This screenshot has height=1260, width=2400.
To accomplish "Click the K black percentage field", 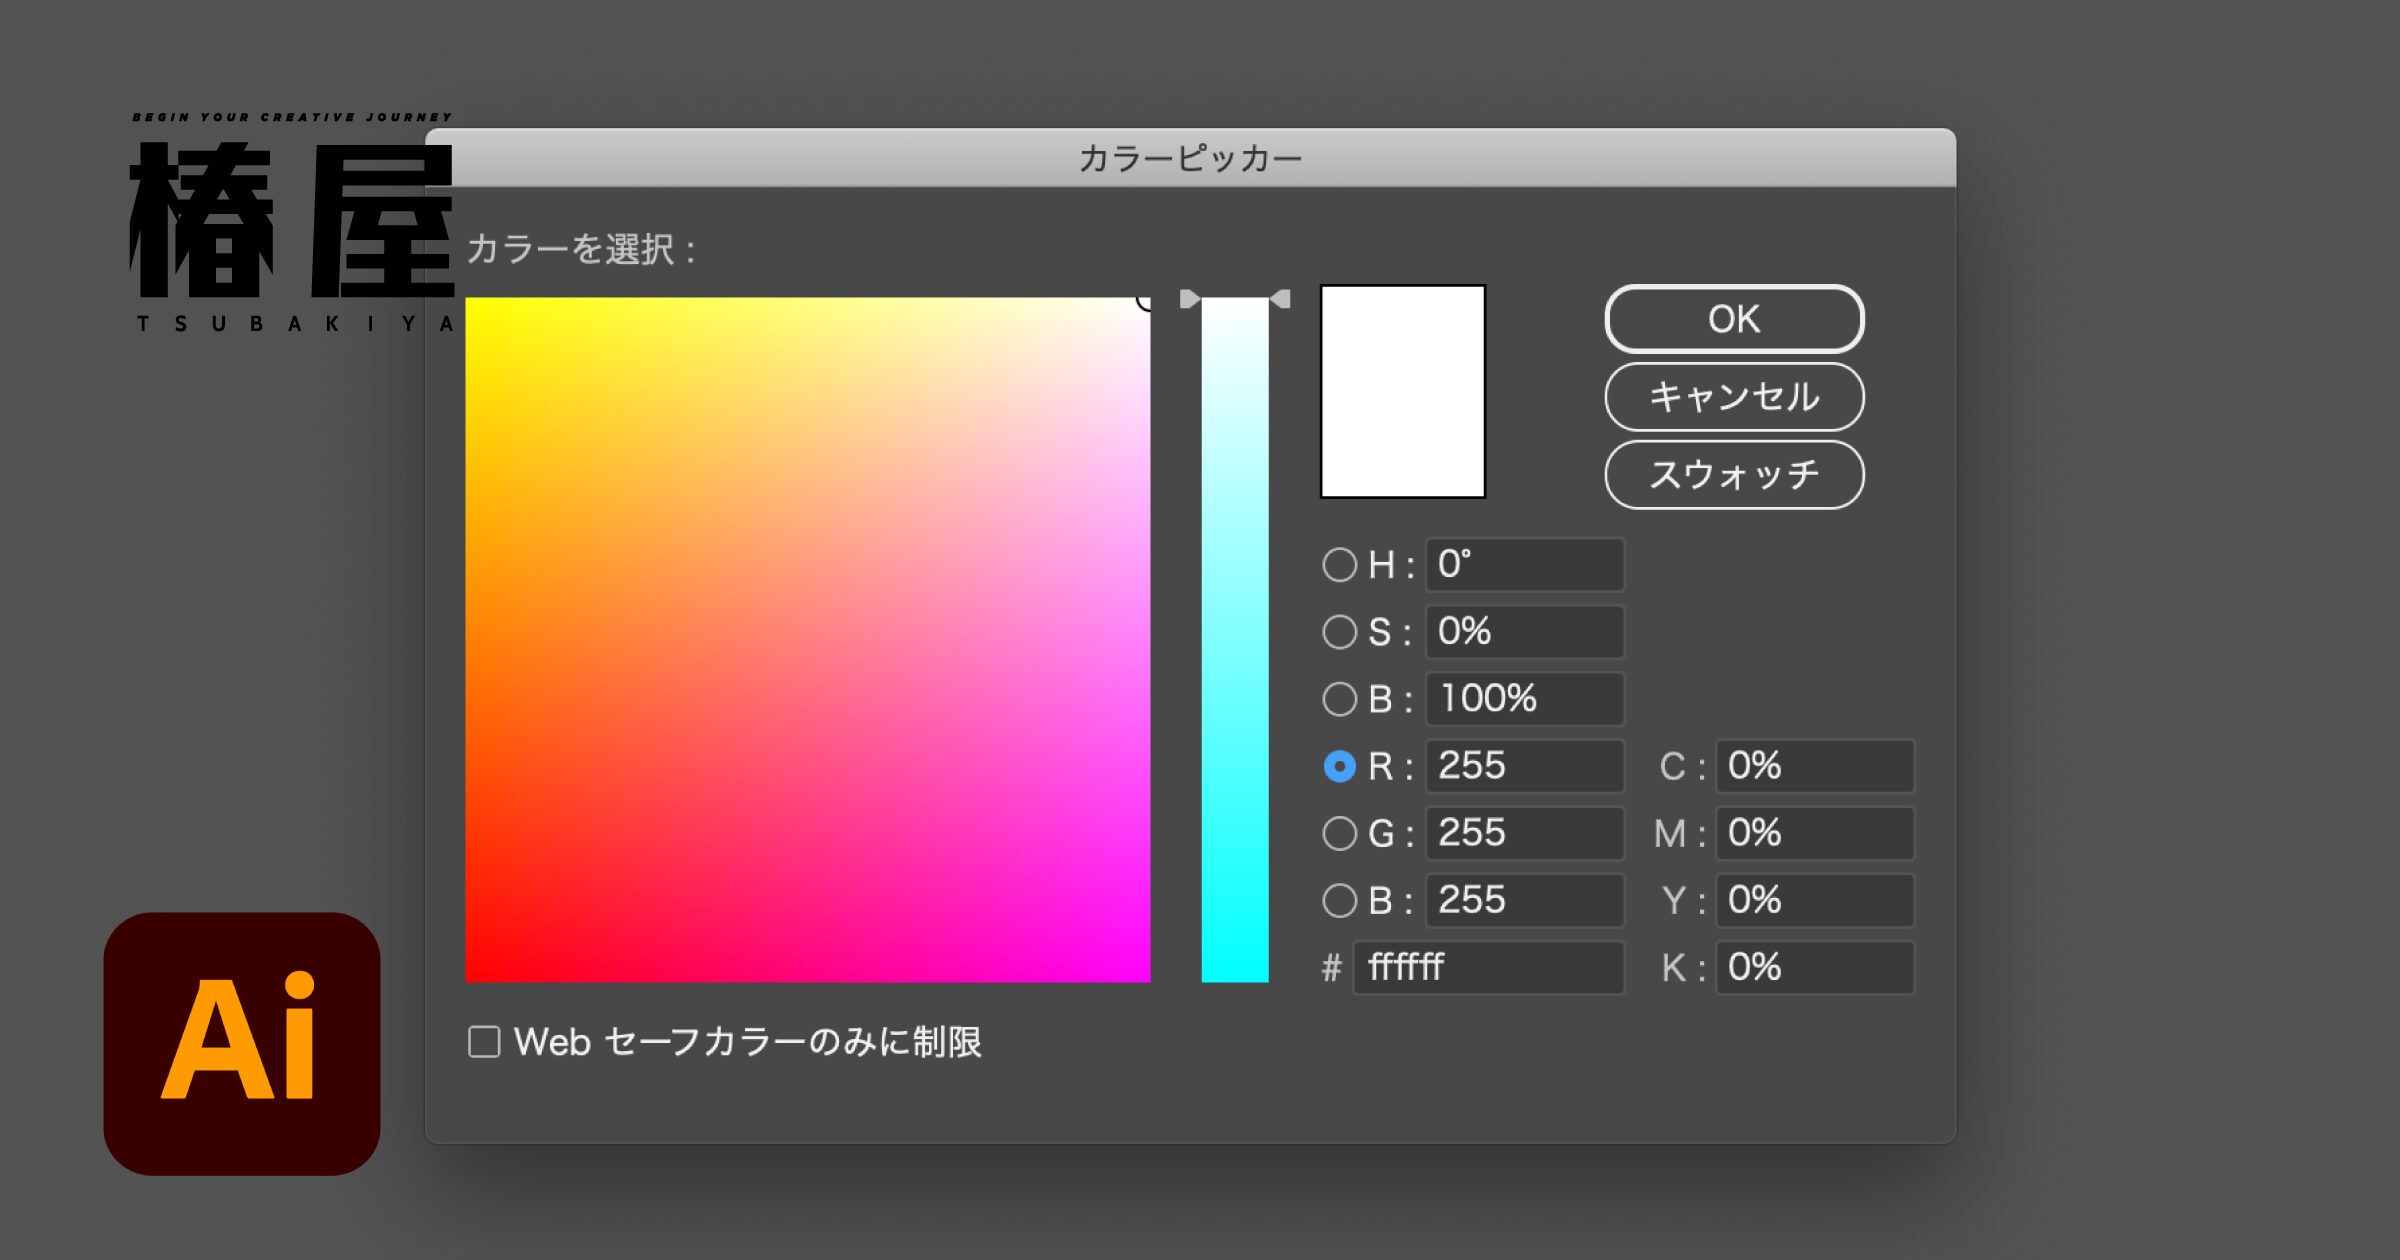I will point(1813,967).
